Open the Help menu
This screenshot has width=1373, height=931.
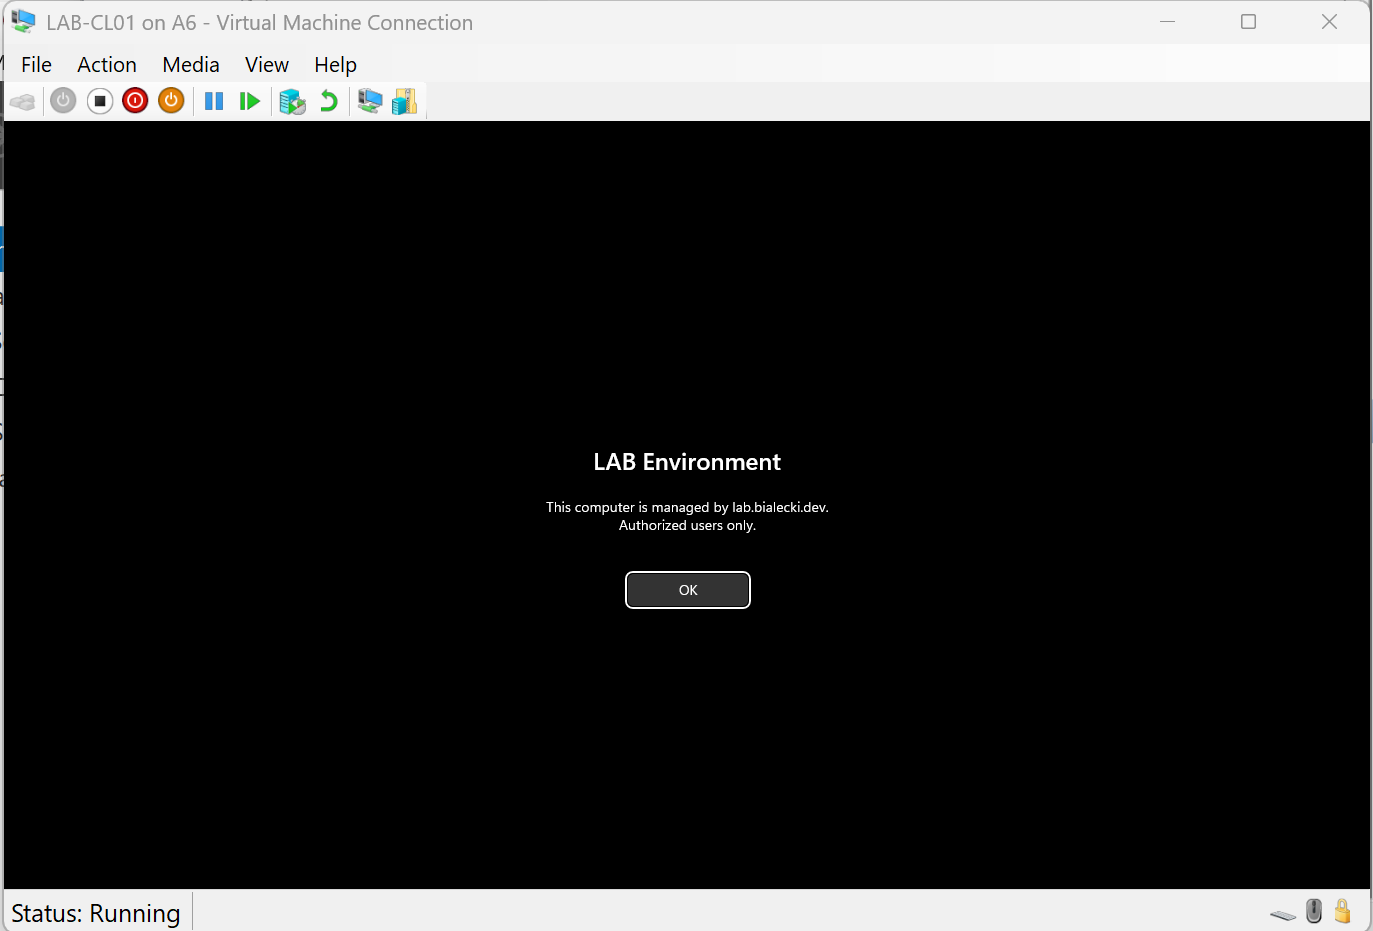335,65
